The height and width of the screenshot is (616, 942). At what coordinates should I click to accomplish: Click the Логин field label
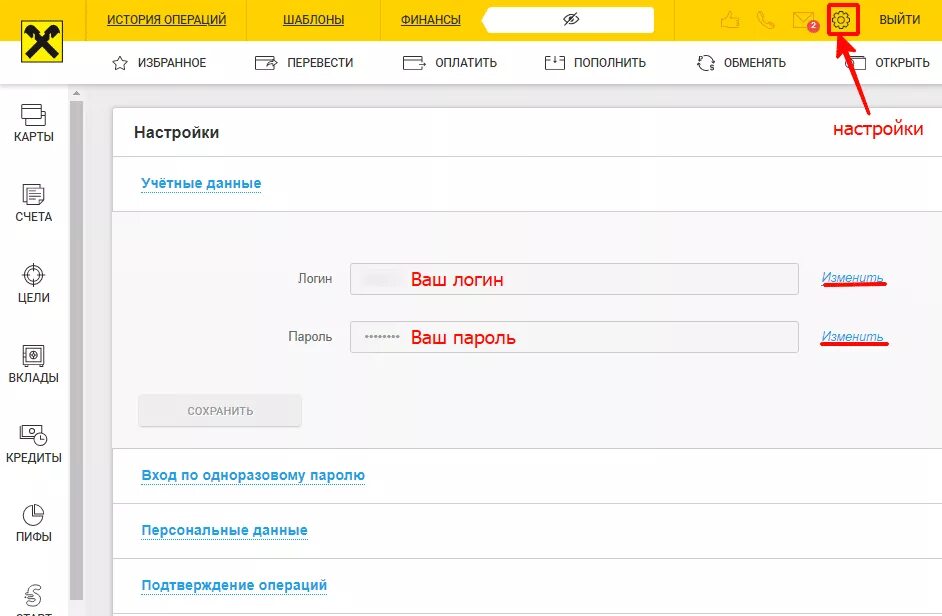coord(315,279)
